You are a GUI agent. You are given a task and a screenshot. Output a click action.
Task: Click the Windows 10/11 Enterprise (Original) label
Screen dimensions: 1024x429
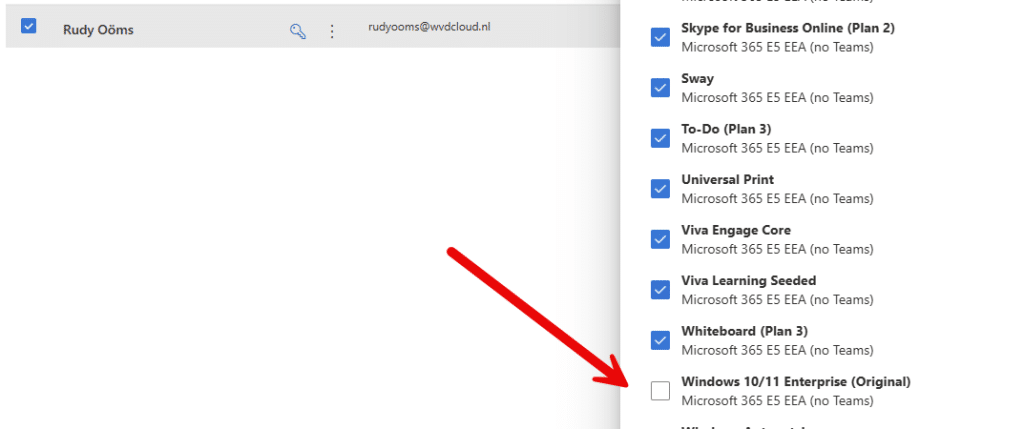(795, 381)
